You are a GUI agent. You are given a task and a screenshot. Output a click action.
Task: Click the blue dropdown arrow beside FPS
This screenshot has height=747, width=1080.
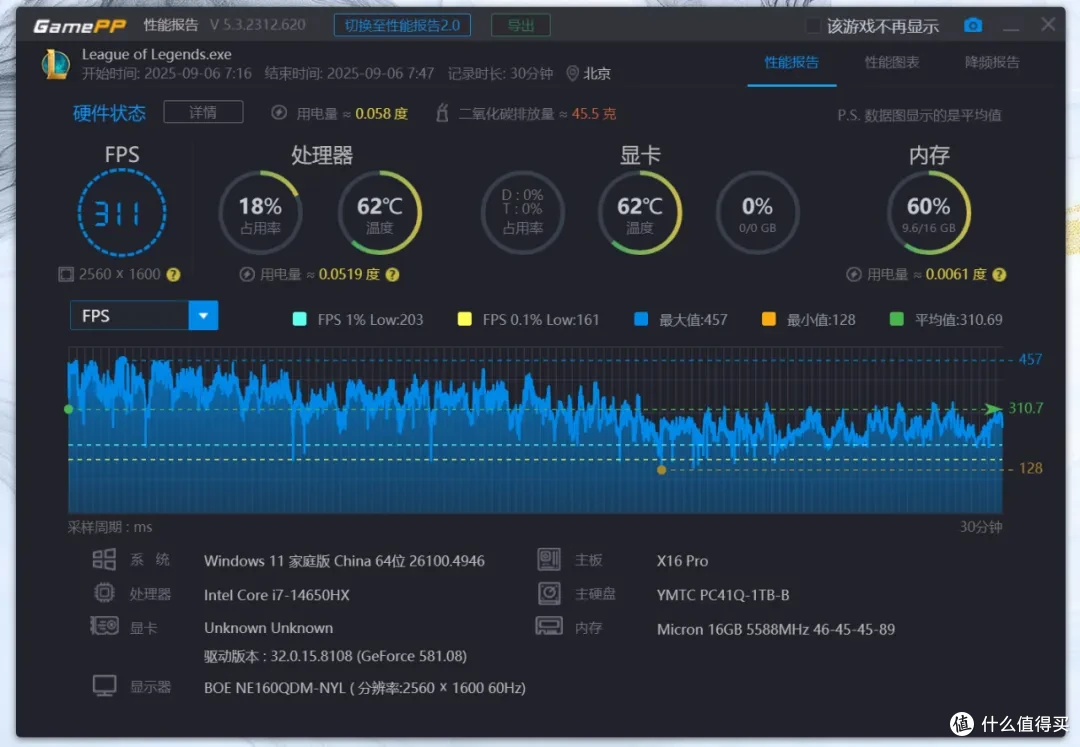coord(203,315)
